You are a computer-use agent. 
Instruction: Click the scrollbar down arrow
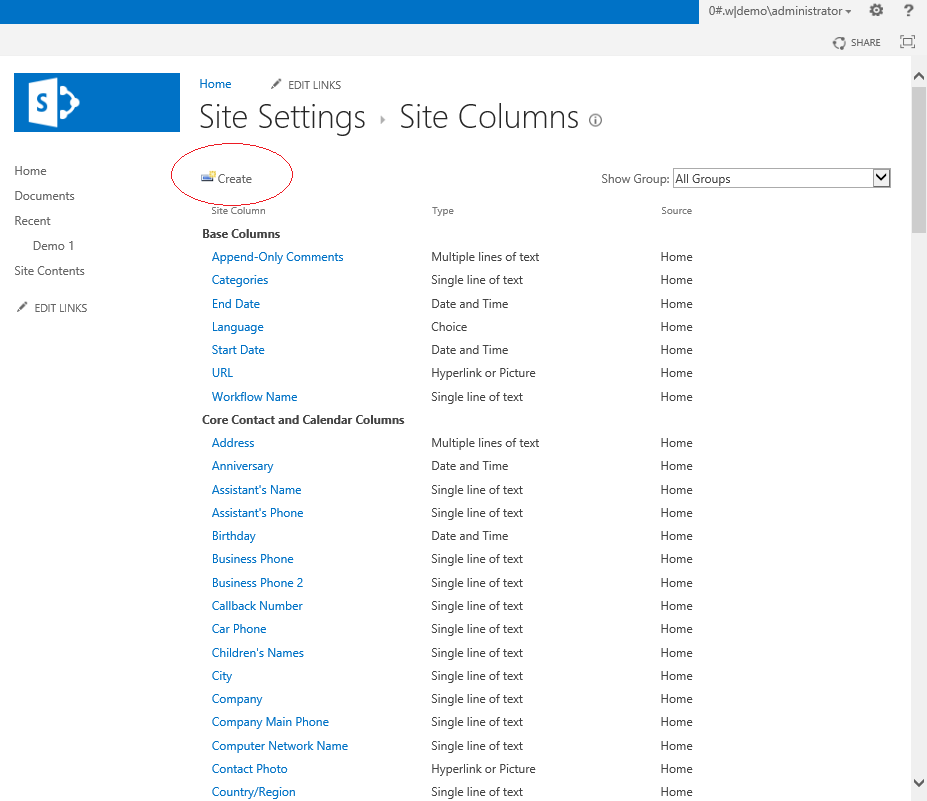tap(917, 782)
